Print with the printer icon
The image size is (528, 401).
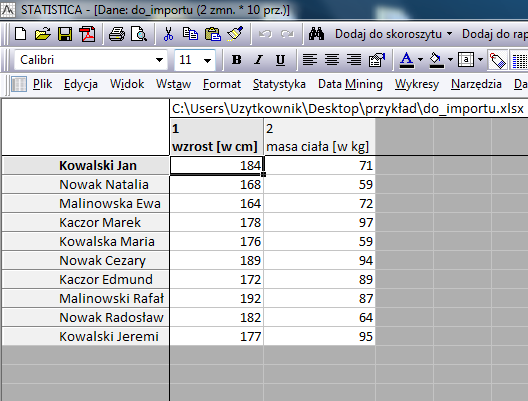point(117,34)
